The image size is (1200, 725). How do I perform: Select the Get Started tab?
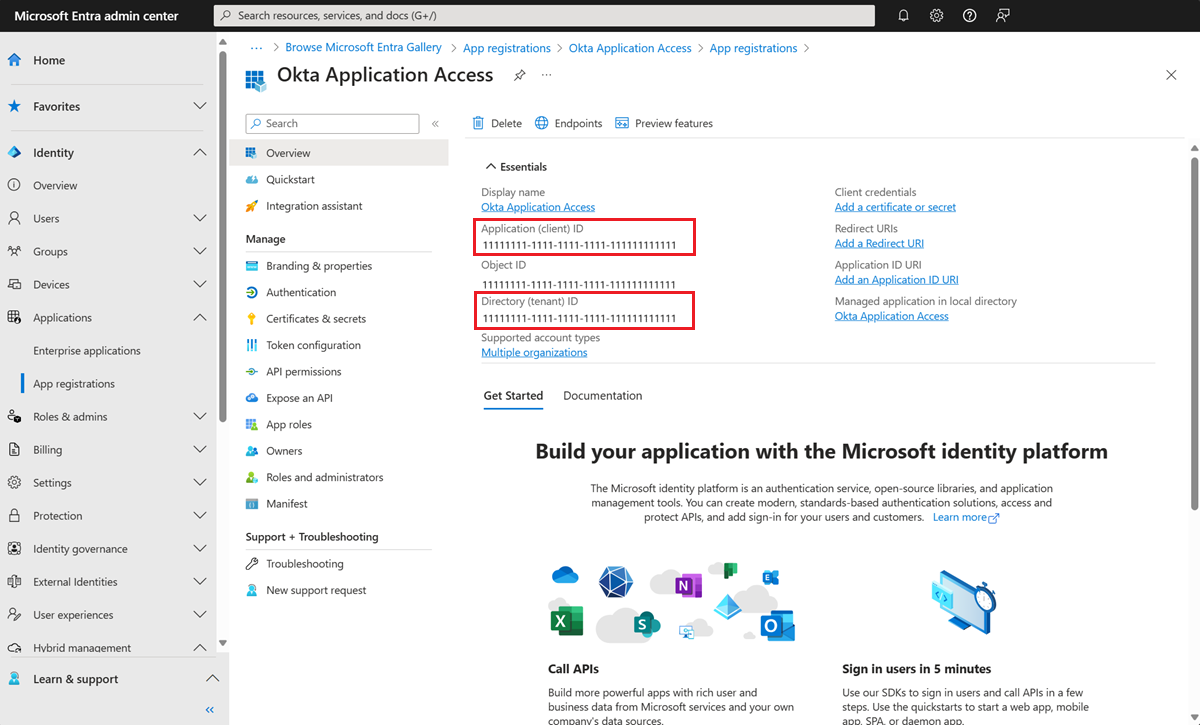tap(513, 395)
